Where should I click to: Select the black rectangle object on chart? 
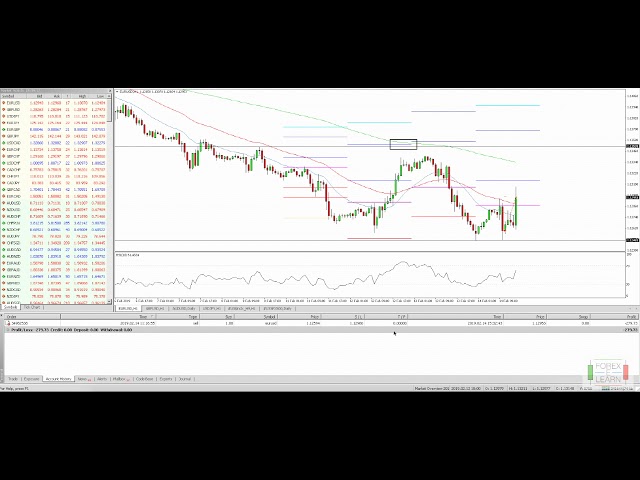pyautogui.click(x=403, y=144)
